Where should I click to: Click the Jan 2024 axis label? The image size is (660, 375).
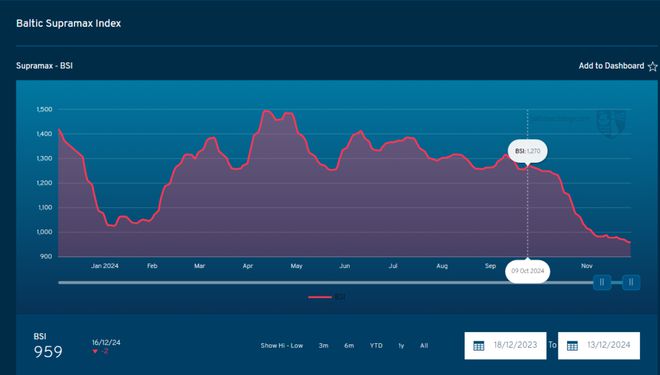coord(105,266)
